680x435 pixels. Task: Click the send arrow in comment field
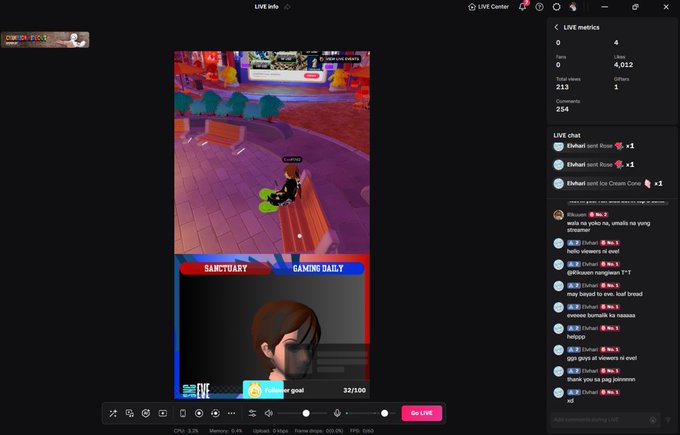pos(653,420)
